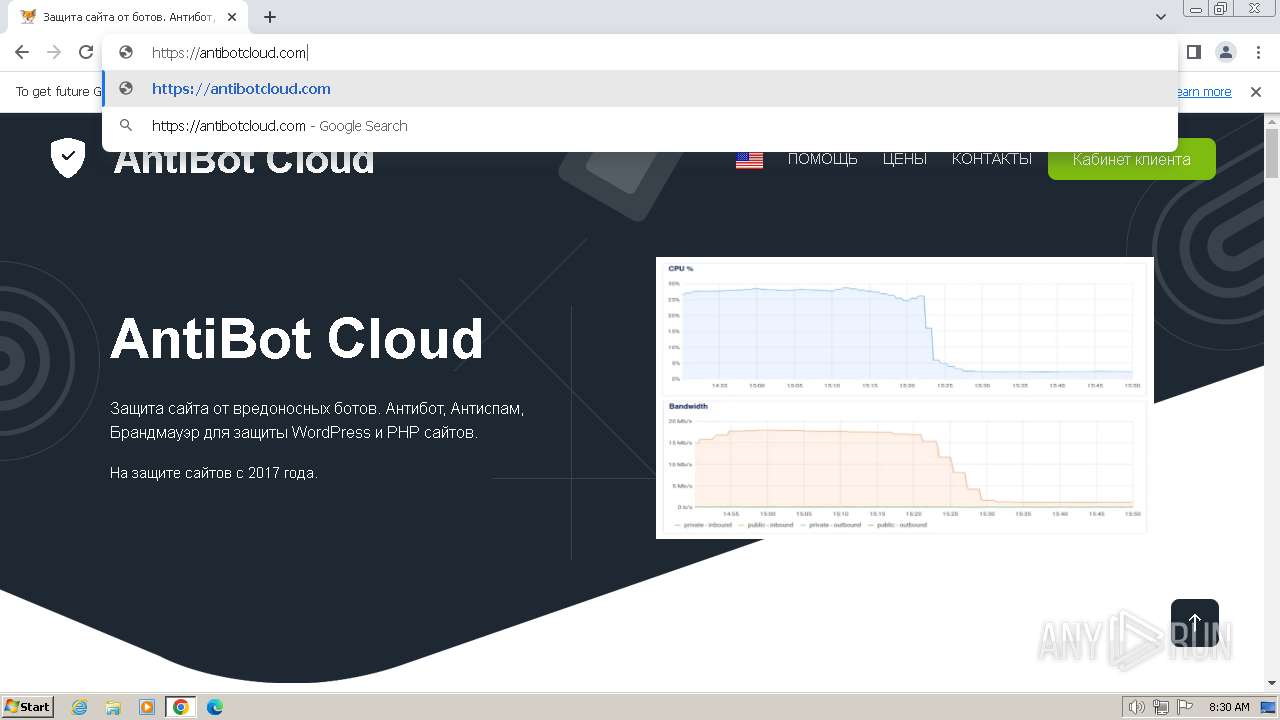Launch Internet Explorer from the taskbar
The height and width of the screenshot is (720, 1280).
pyautogui.click(x=79, y=707)
